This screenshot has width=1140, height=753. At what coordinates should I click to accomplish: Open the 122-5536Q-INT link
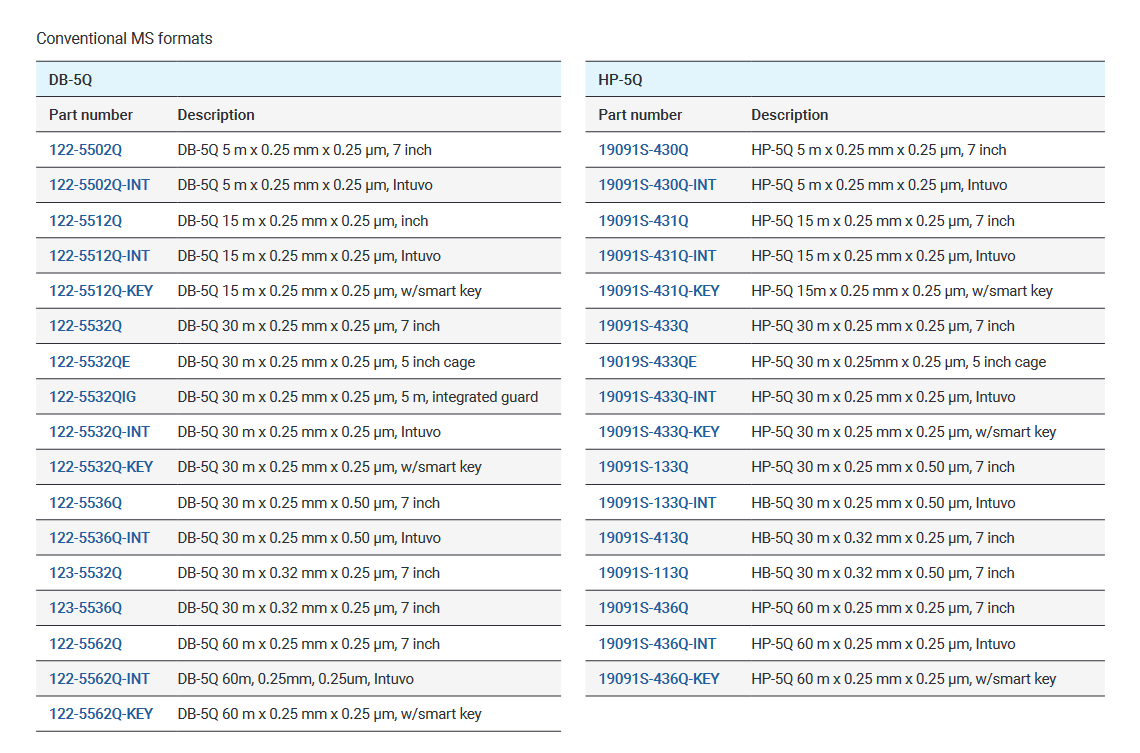99,538
